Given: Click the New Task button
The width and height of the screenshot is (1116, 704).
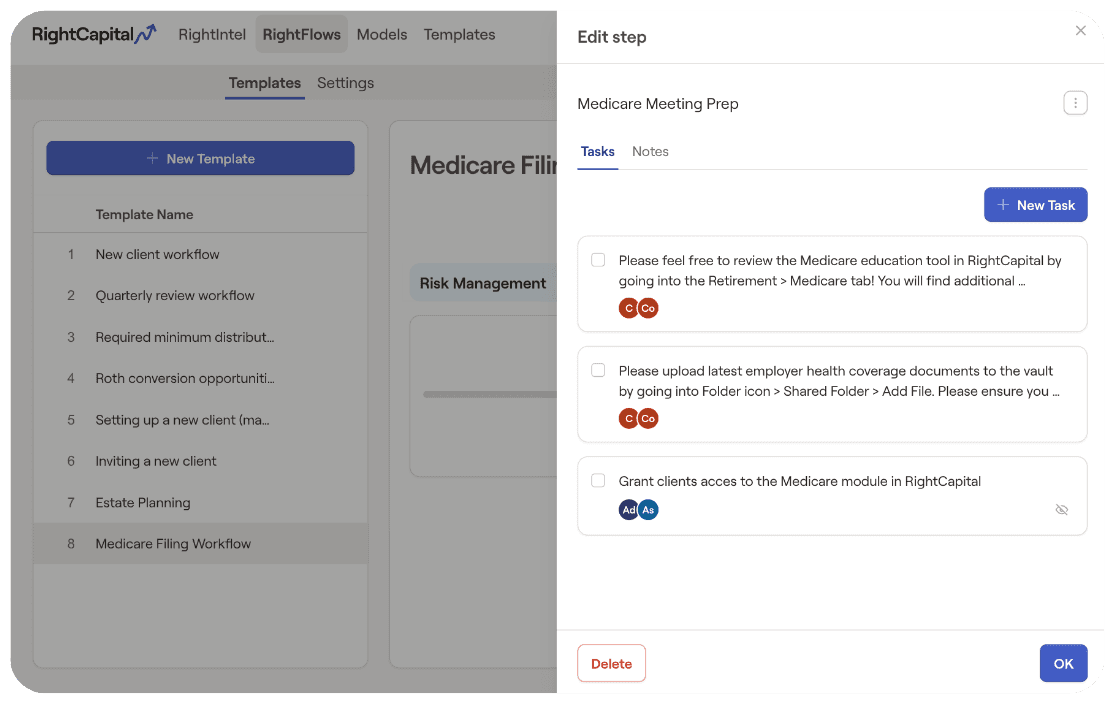Looking at the screenshot, I should point(1035,205).
